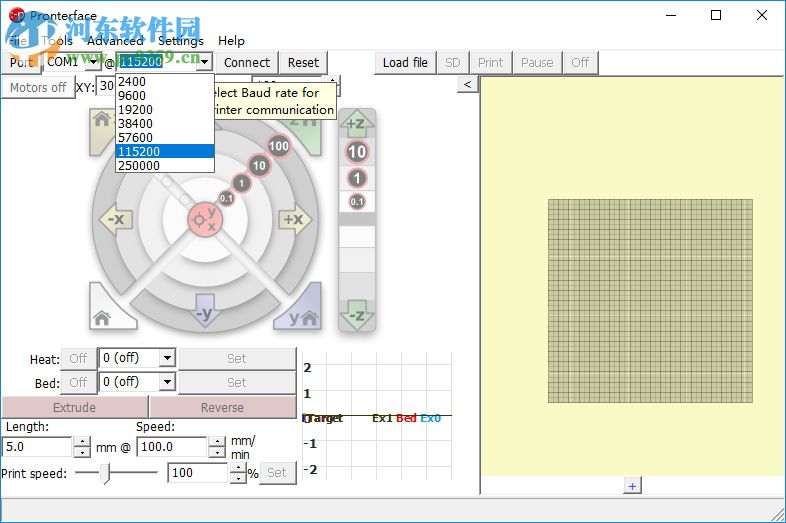Viewport: 786px width, 523px height.
Task: Click the Length value field 5.0
Action: pyautogui.click(x=38, y=447)
